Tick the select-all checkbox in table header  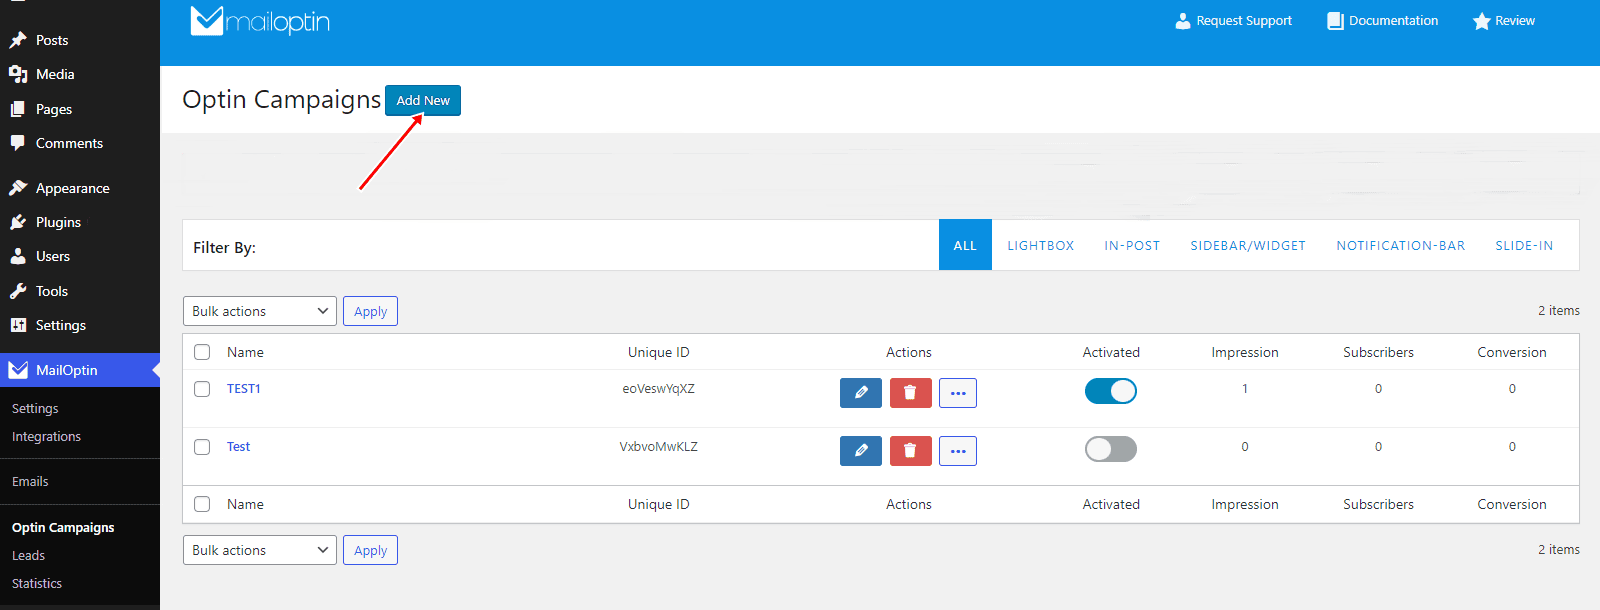pyautogui.click(x=202, y=352)
